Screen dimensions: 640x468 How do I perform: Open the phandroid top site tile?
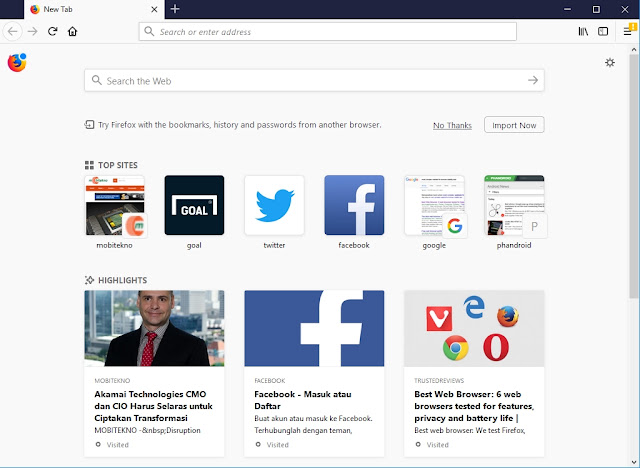[514, 205]
